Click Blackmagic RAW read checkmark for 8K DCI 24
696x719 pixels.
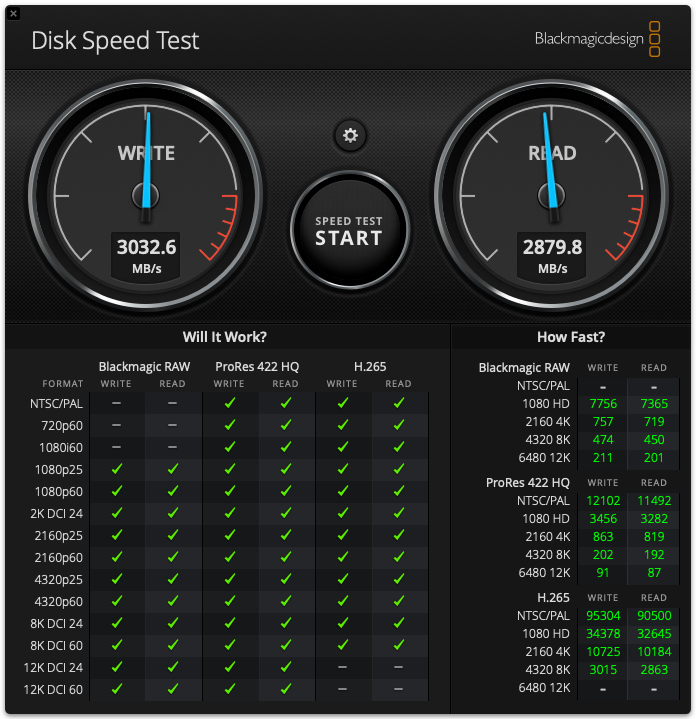[x=173, y=623]
